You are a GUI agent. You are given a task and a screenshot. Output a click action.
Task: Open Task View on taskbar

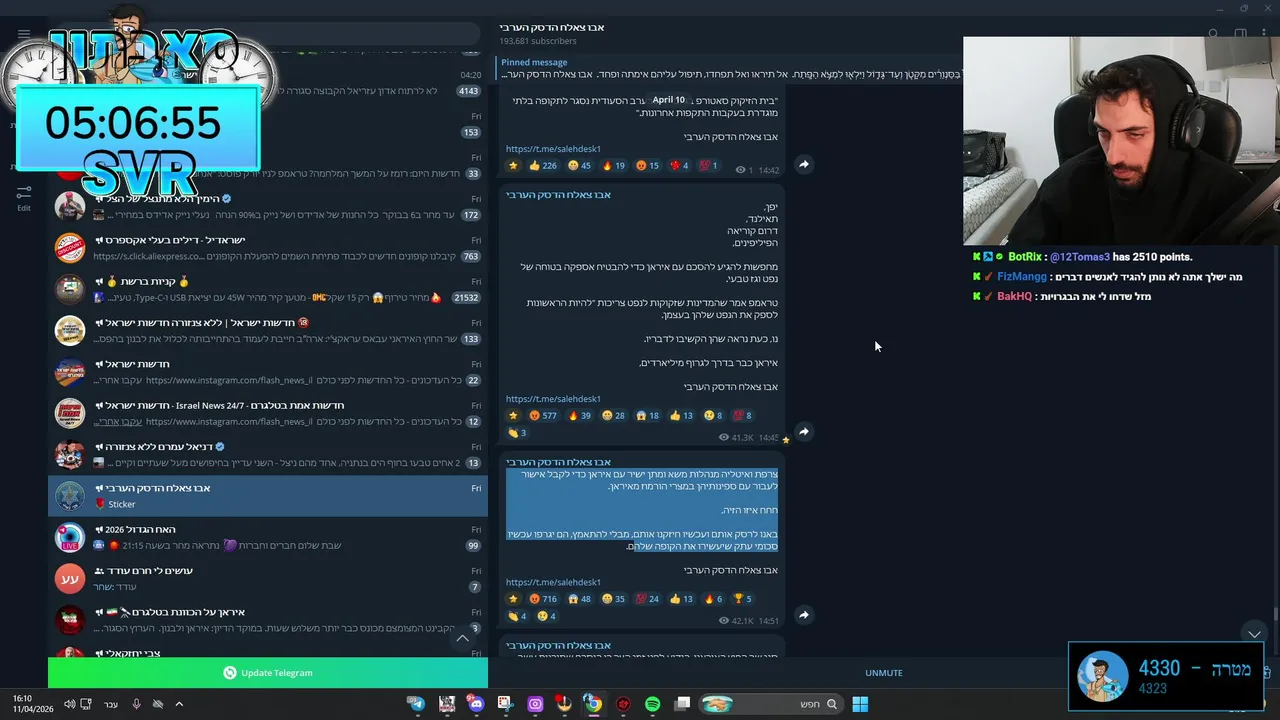pyautogui.click(x=682, y=704)
